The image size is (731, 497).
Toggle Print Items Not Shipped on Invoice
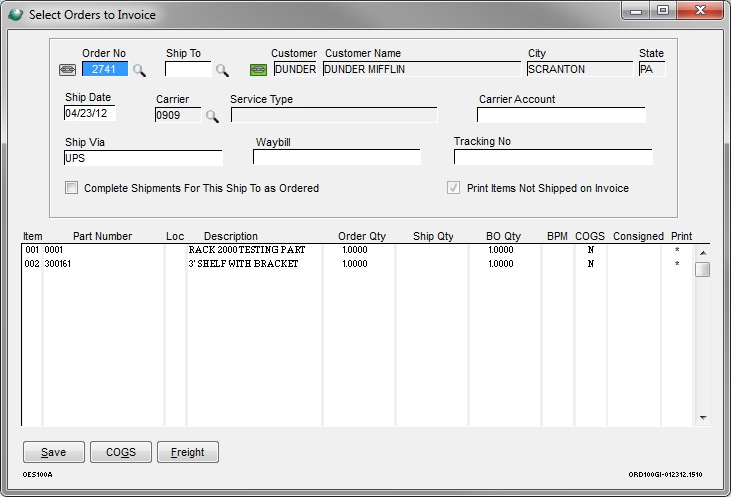[x=453, y=188]
